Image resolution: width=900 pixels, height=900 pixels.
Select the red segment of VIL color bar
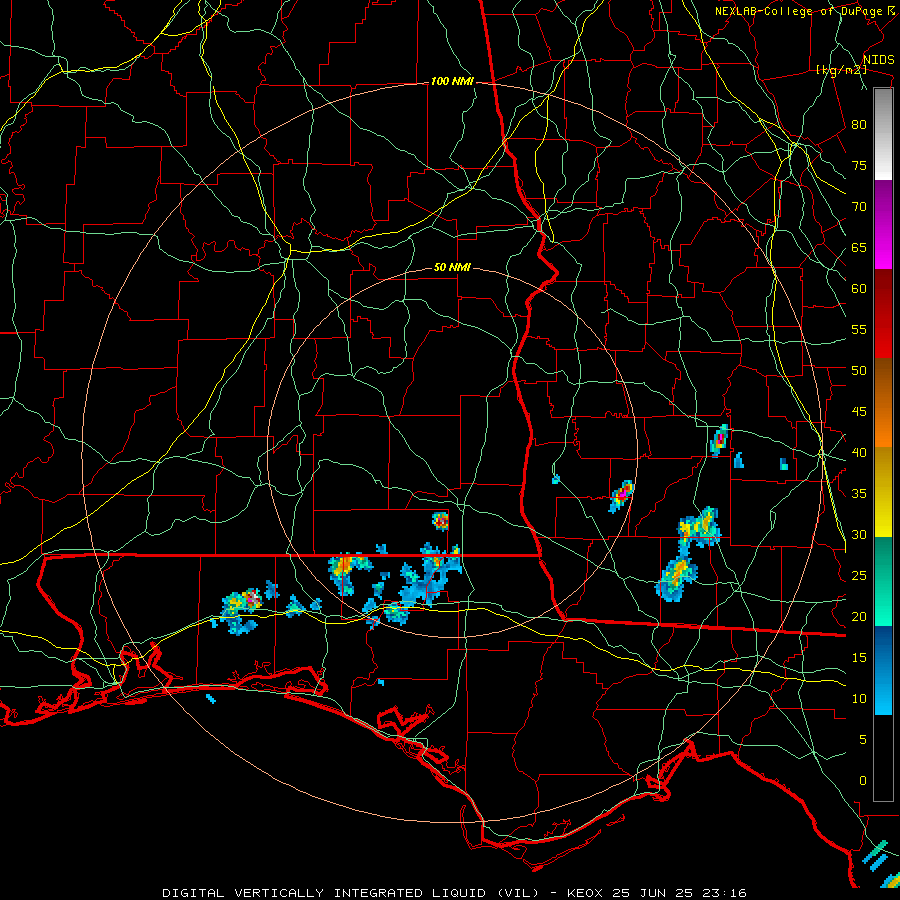pyautogui.click(x=883, y=314)
